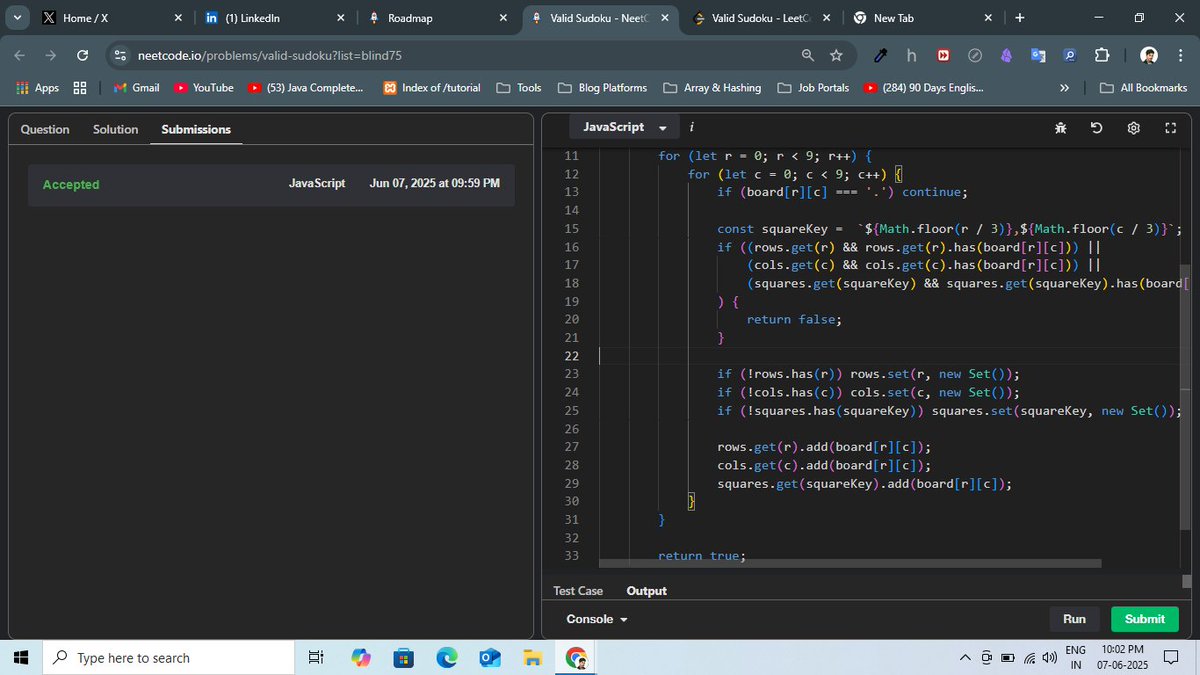The height and width of the screenshot is (675, 1200).
Task: Open the Job Portals bookmark folder
Action: [x=813, y=88]
